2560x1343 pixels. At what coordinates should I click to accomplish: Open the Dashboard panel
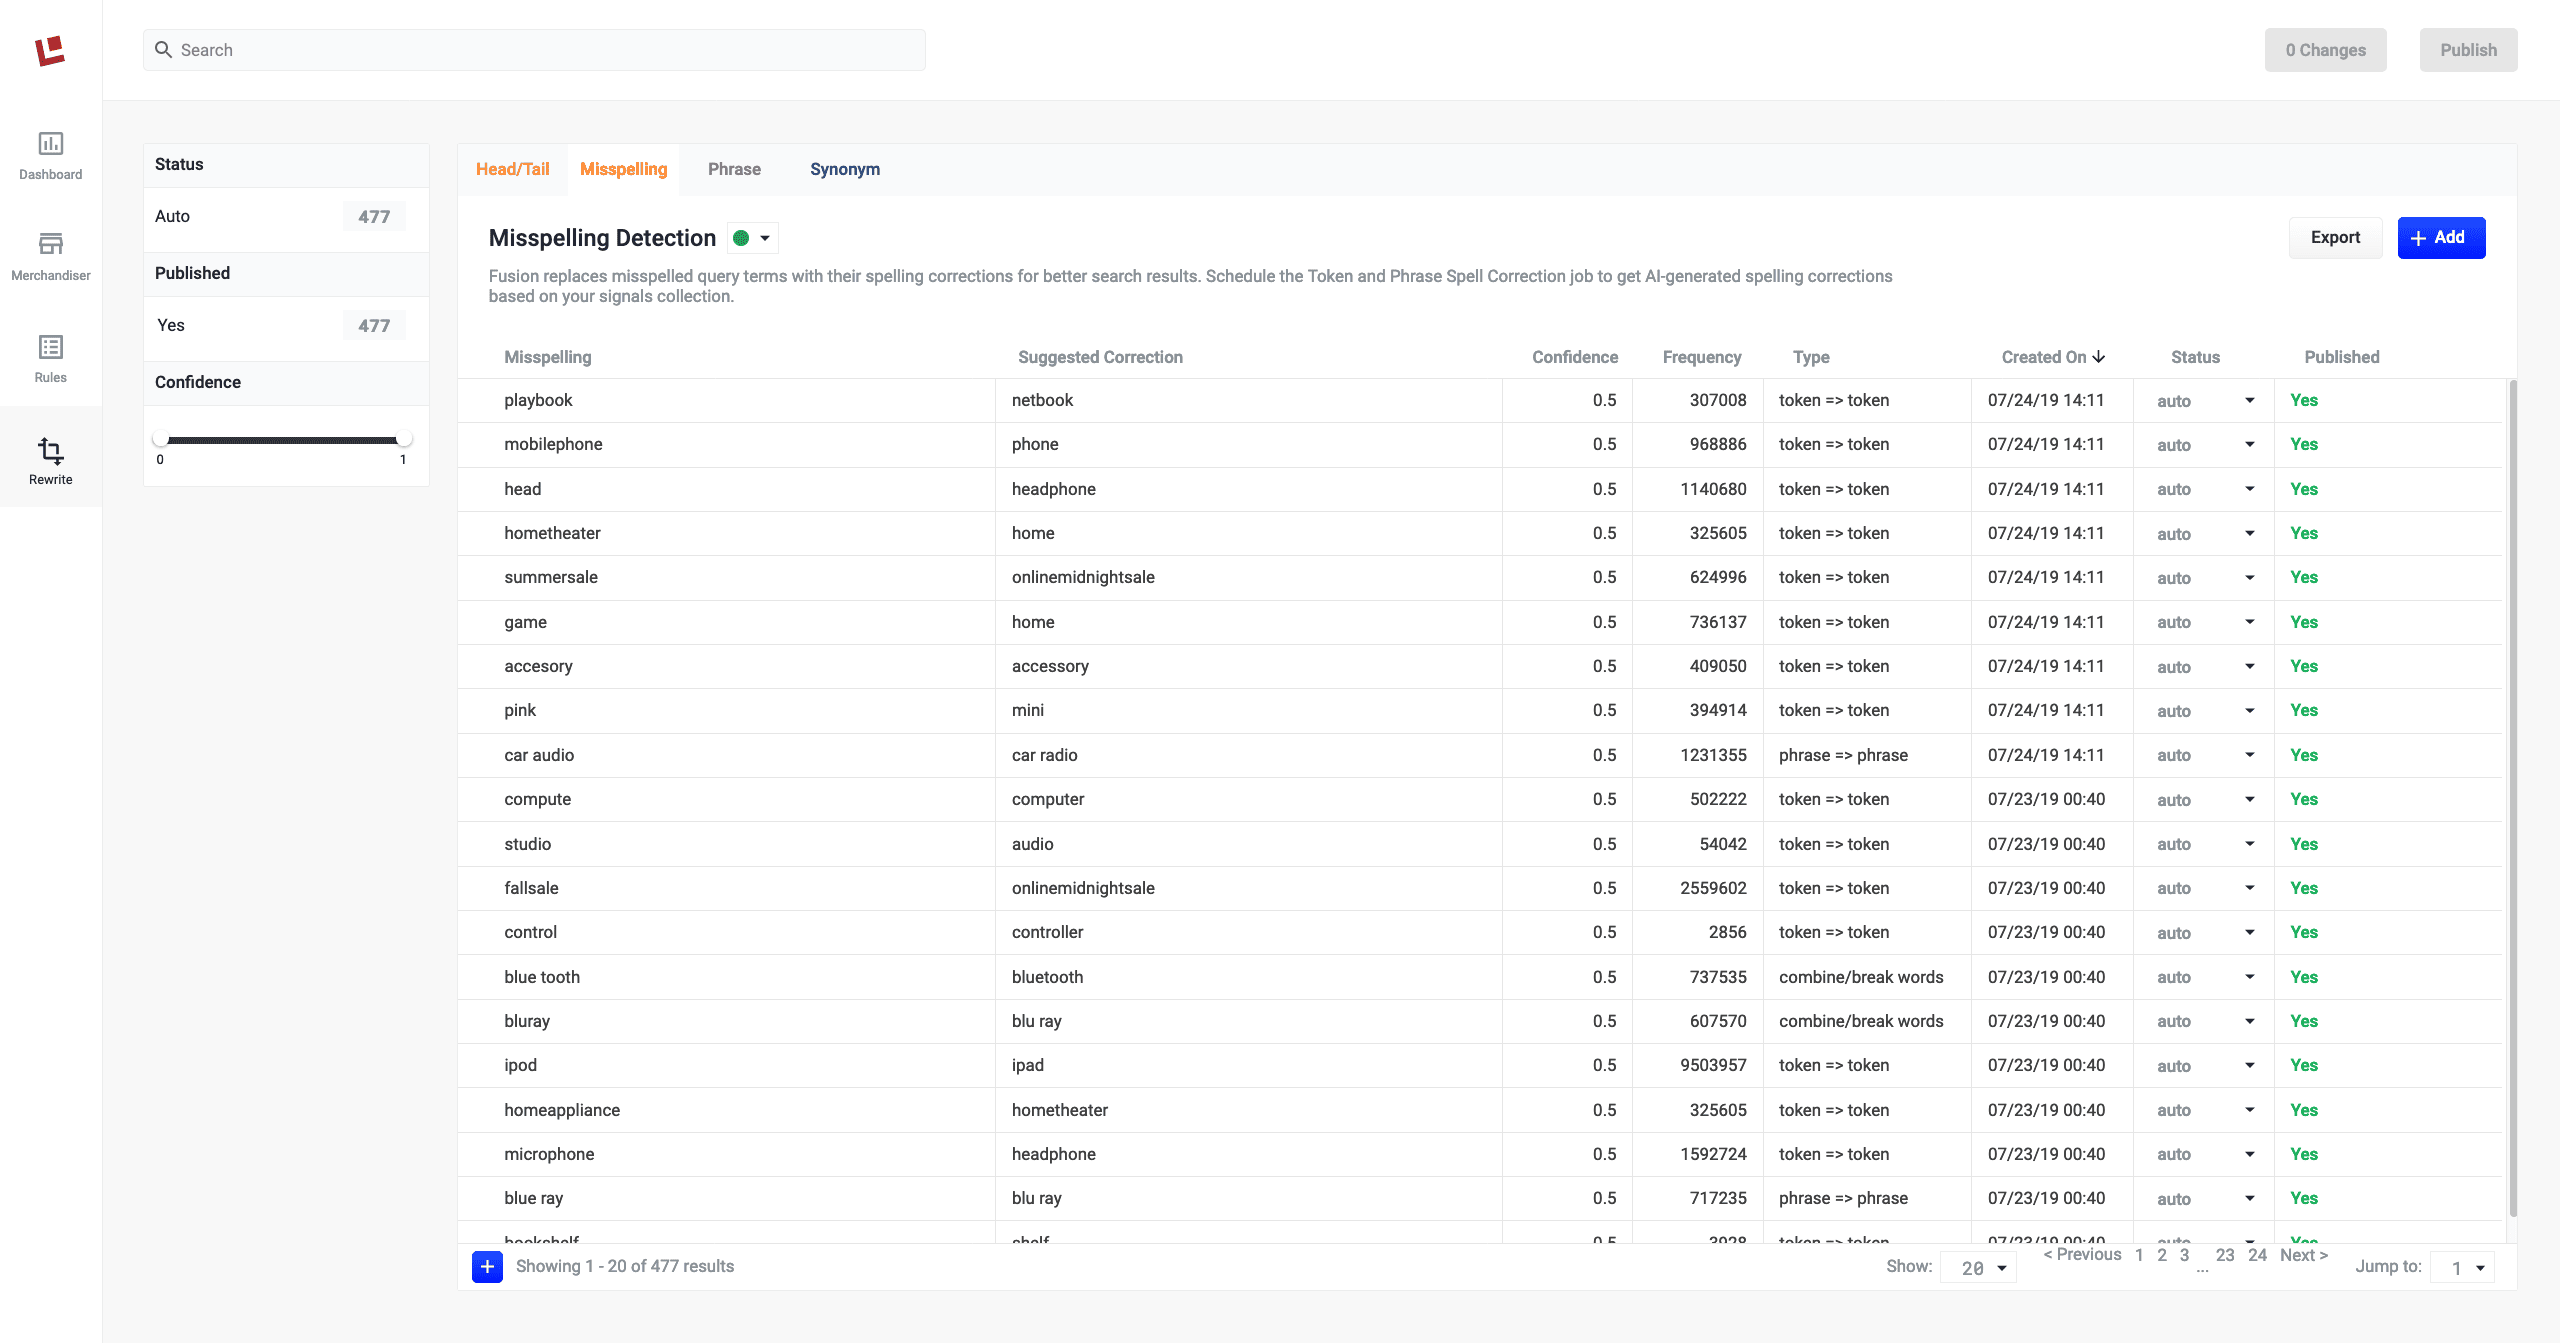[x=50, y=155]
